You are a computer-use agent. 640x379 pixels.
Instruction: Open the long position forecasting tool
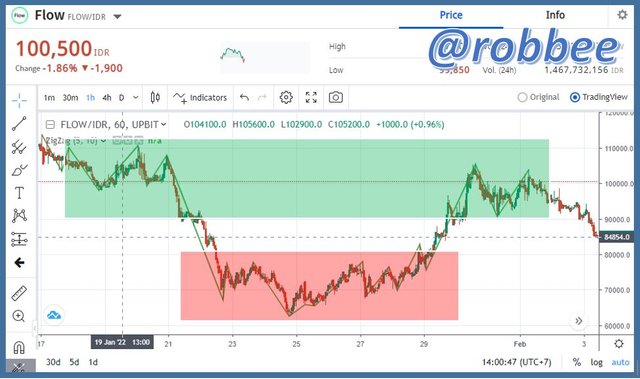pos(19,239)
